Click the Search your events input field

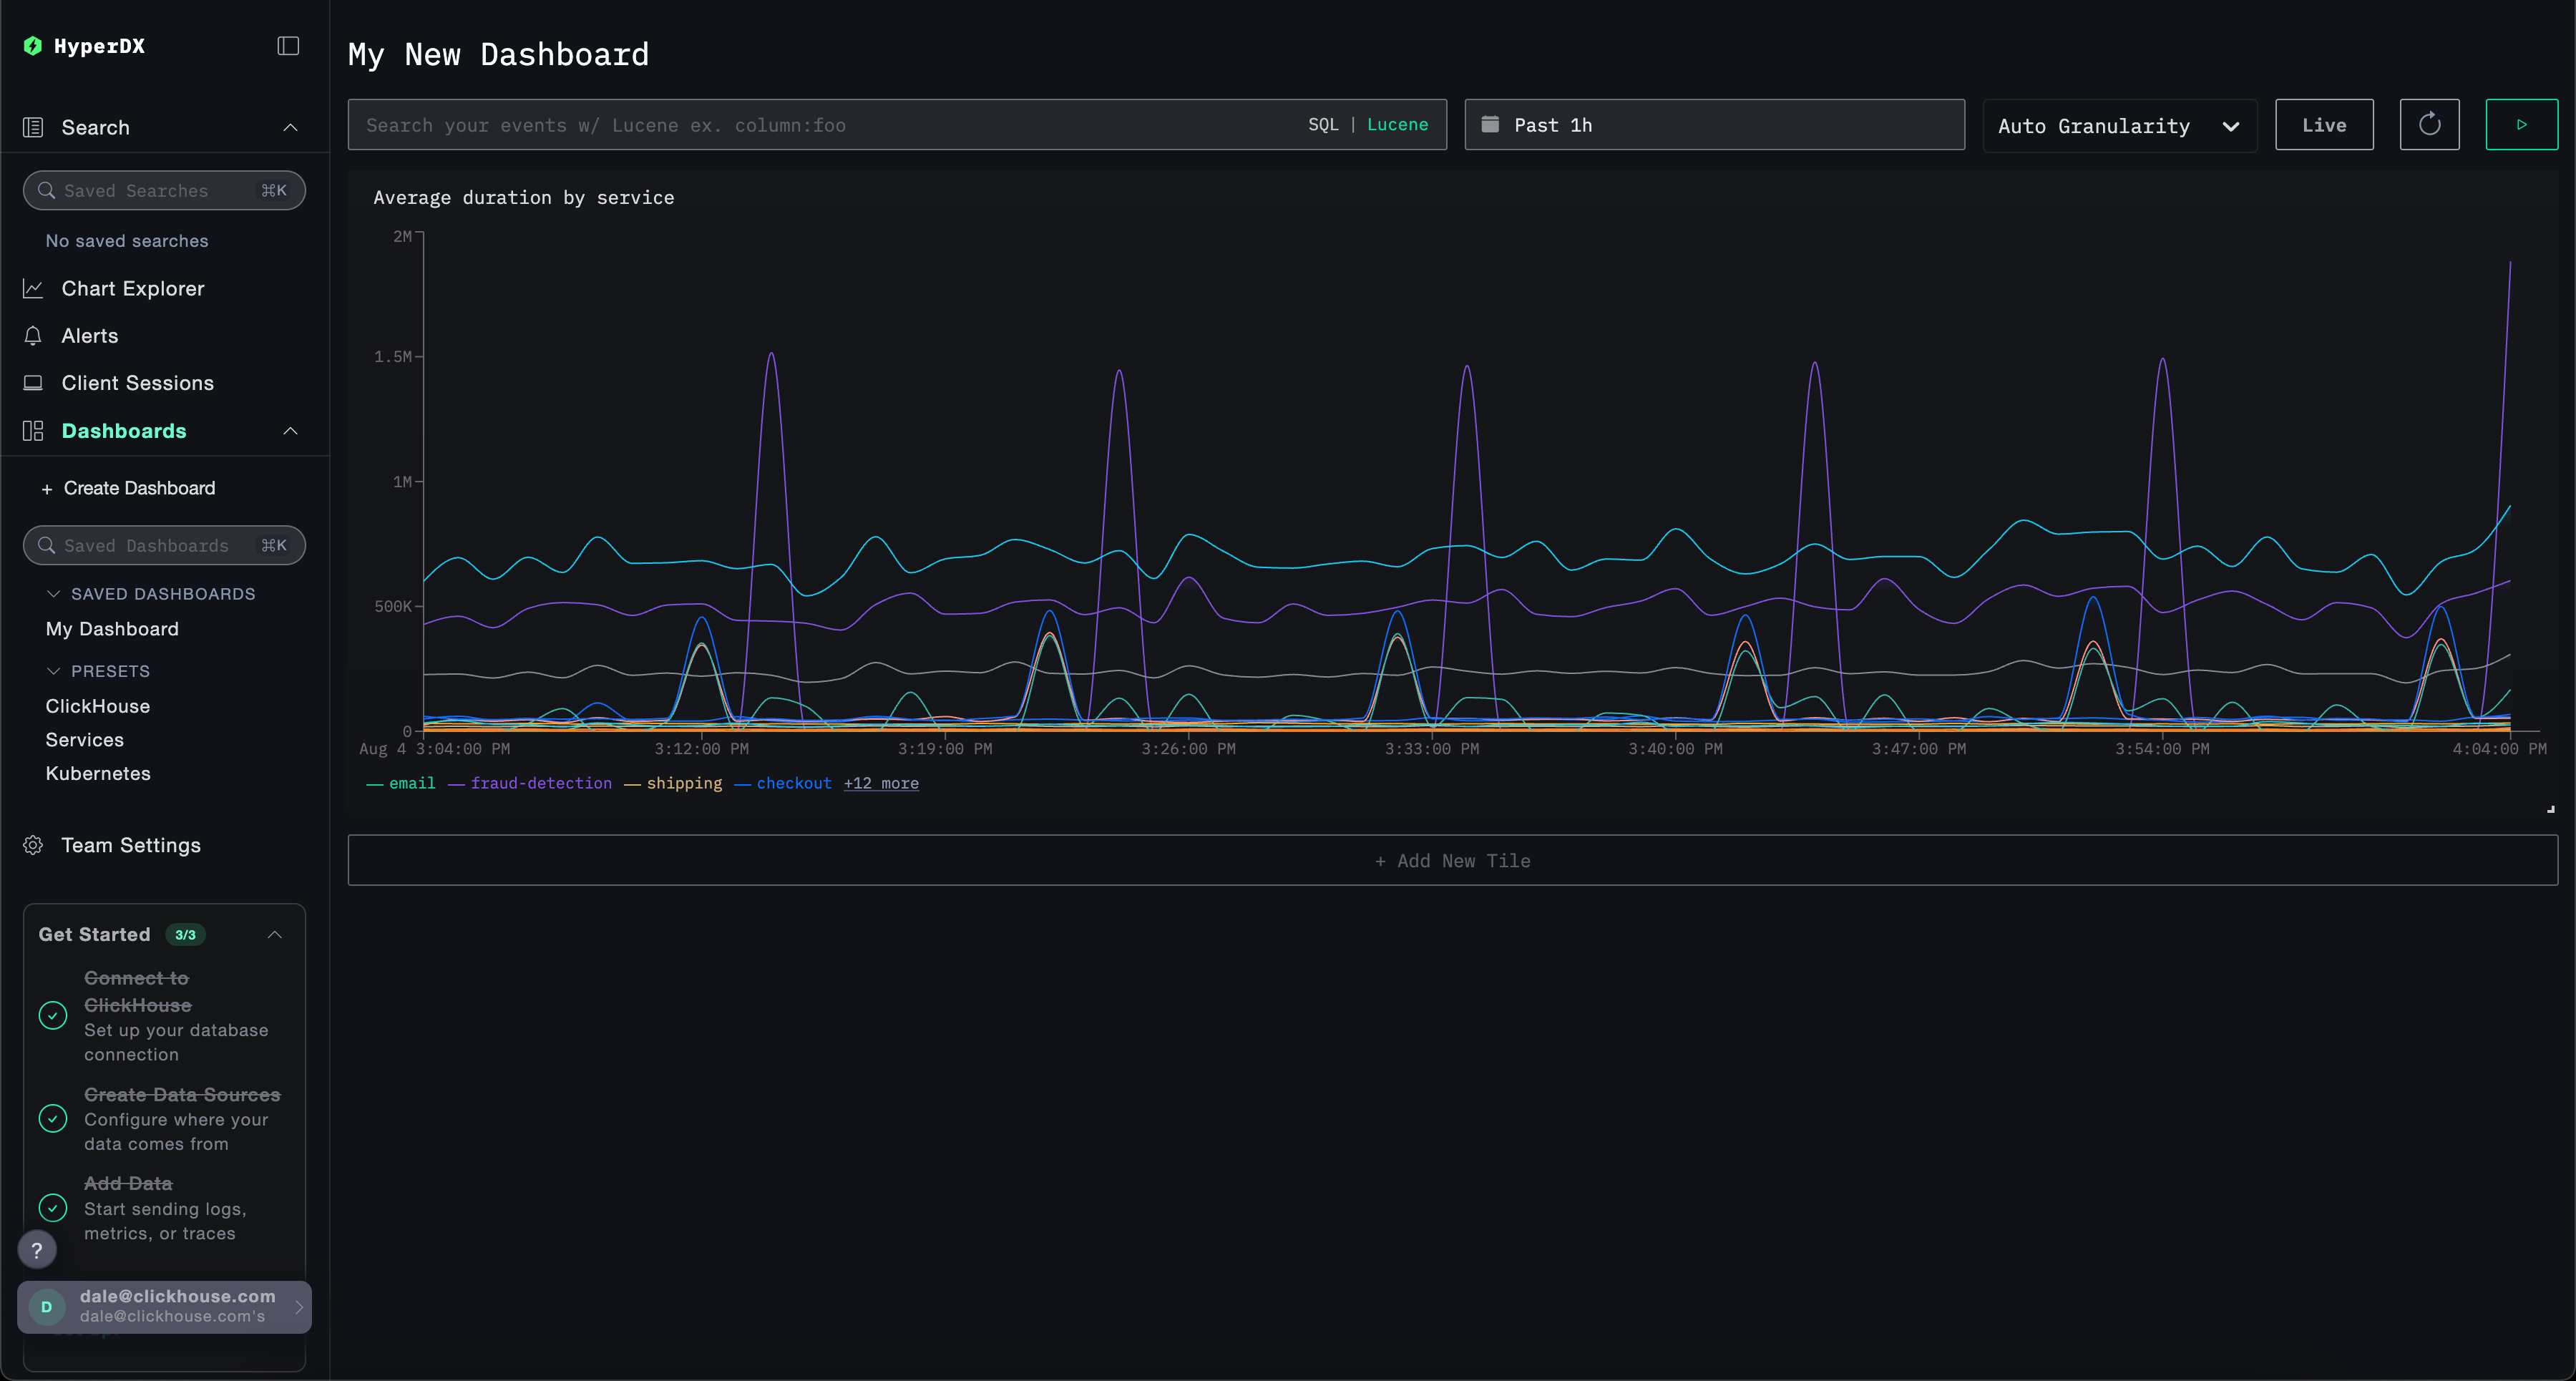pos(800,124)
